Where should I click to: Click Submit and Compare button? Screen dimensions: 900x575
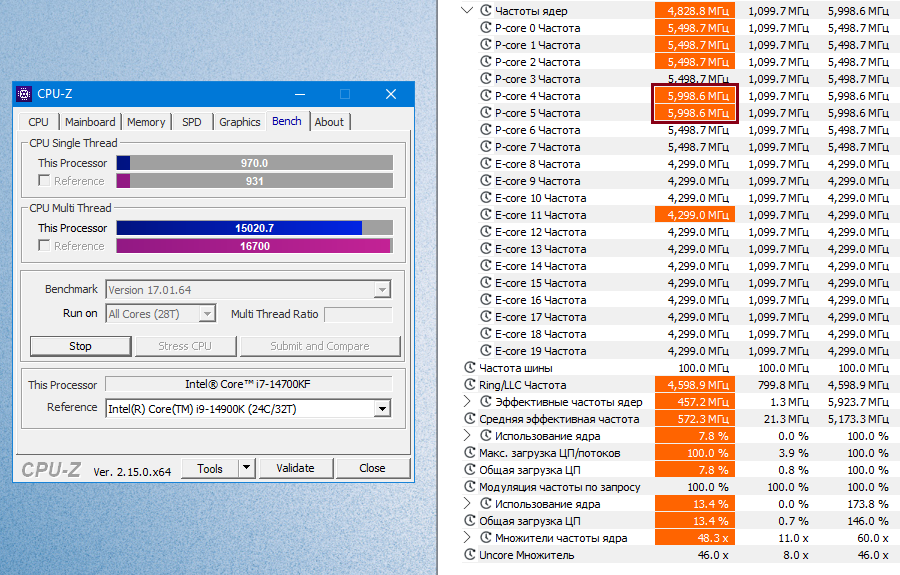click(320, 346)
